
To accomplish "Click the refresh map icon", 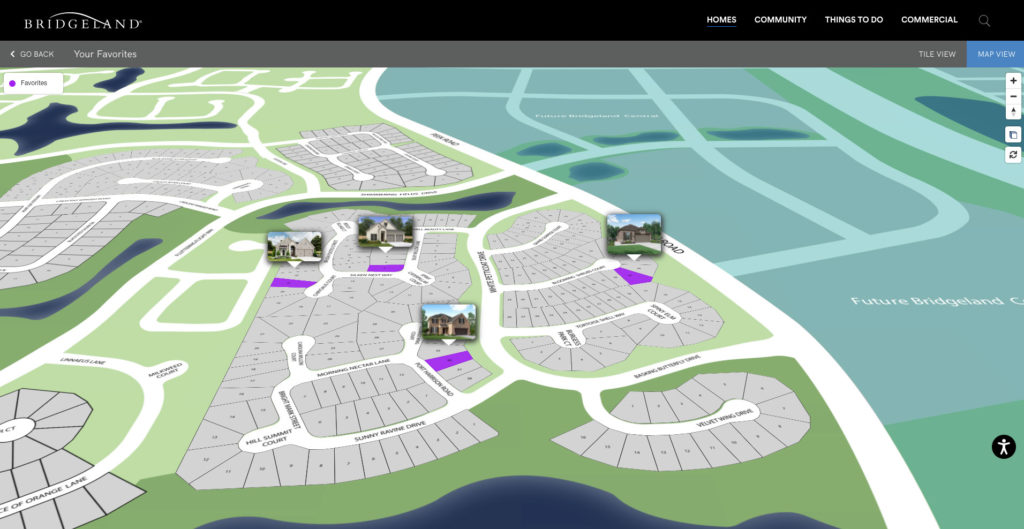I will click(1013, 155).
